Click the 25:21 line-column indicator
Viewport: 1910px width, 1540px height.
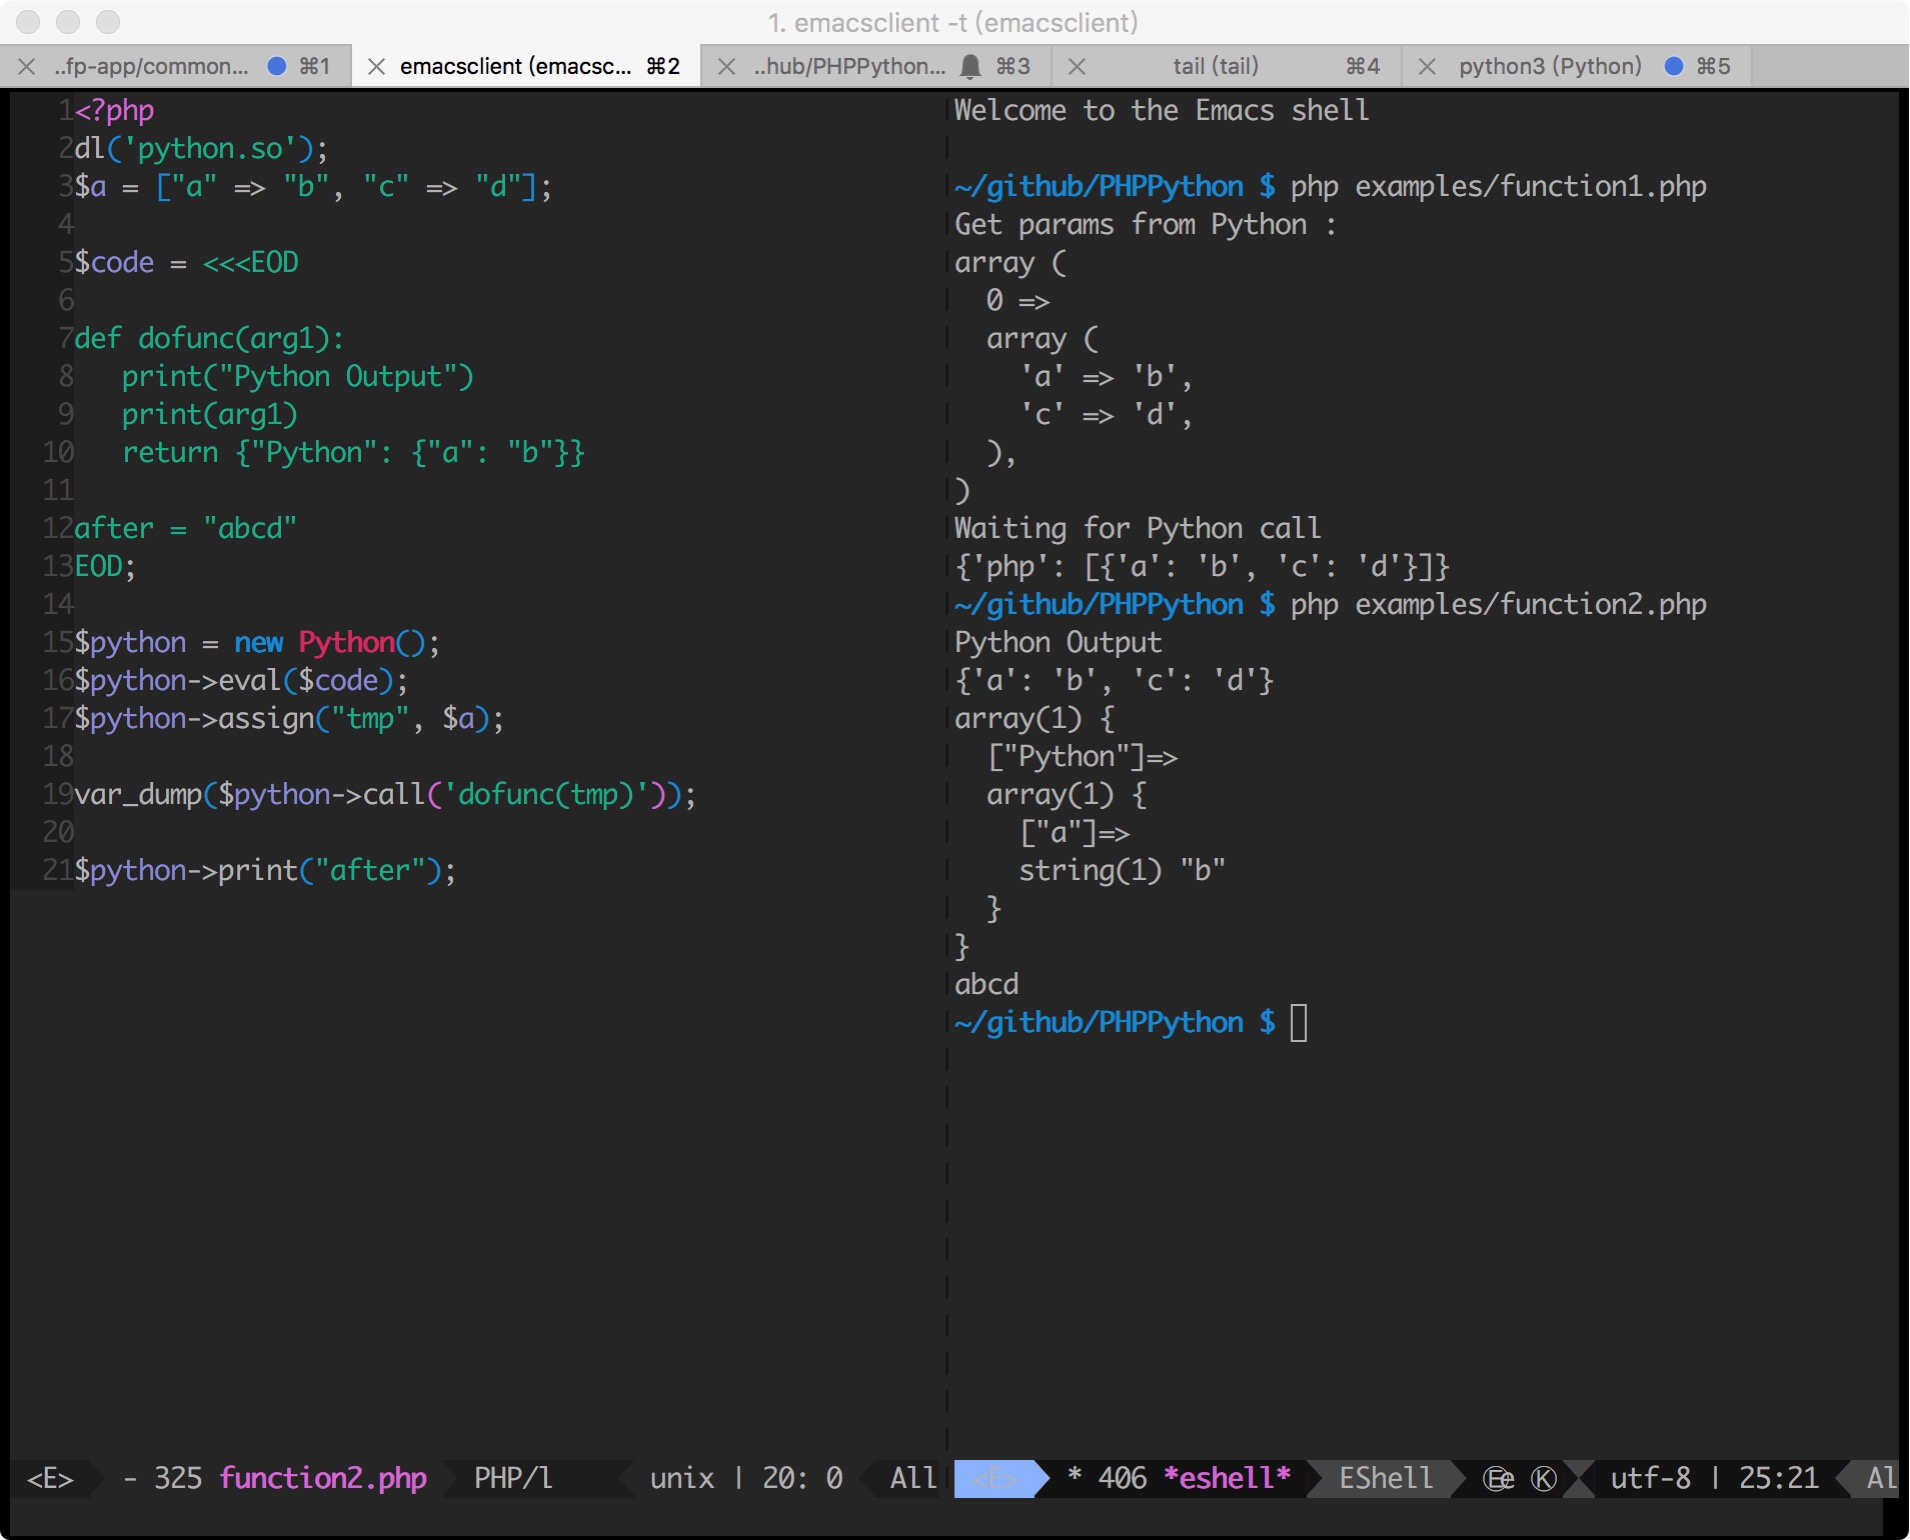tap(1780, 1478)
